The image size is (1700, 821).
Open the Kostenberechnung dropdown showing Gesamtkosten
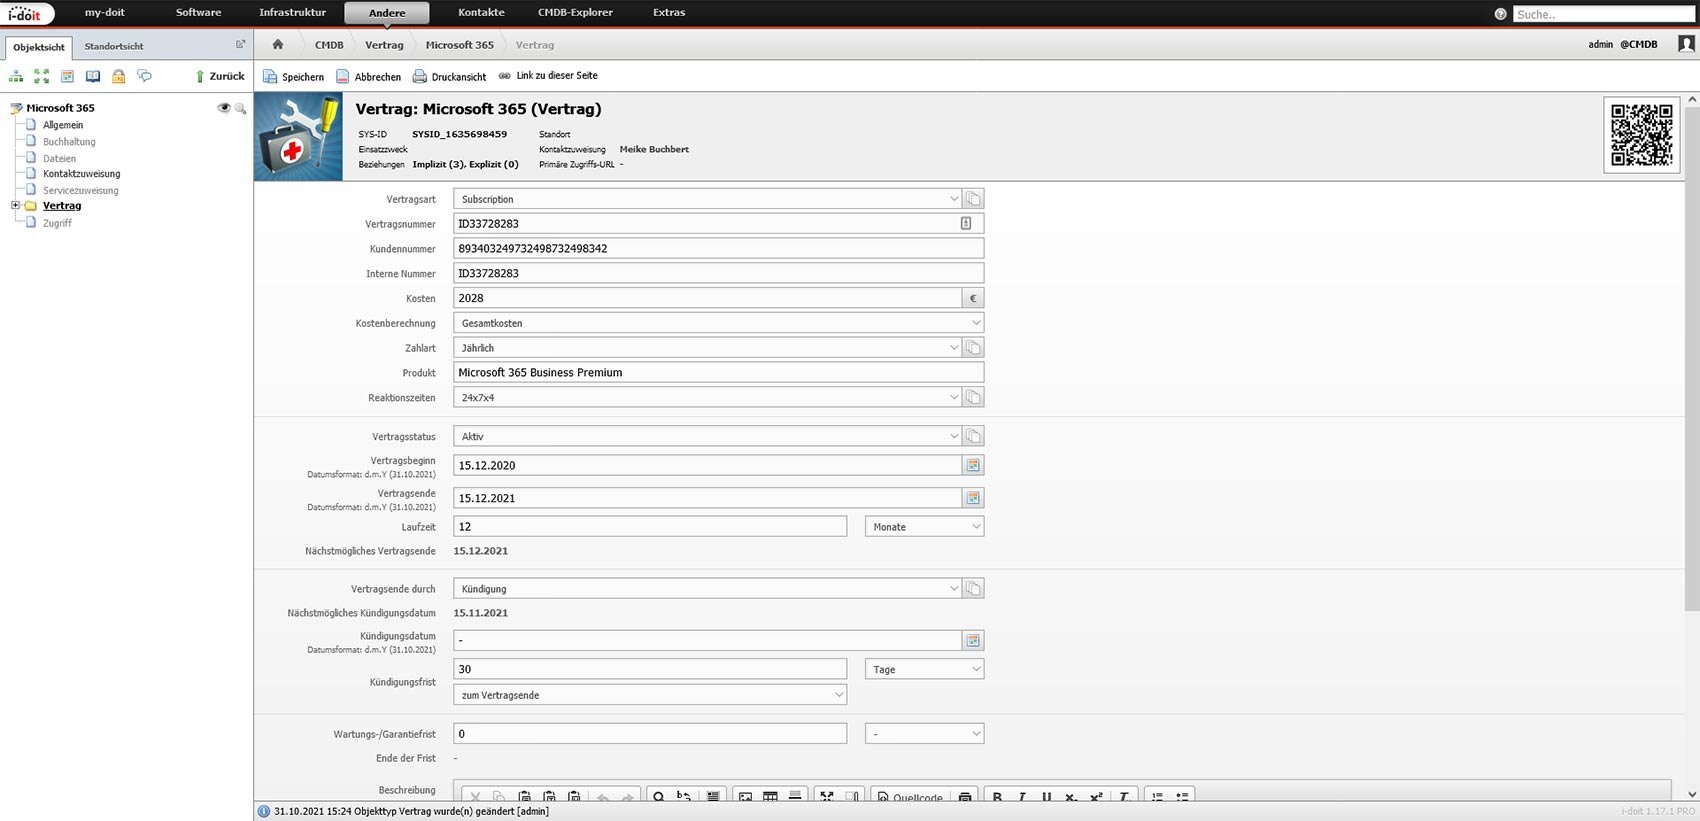point(718,323)
